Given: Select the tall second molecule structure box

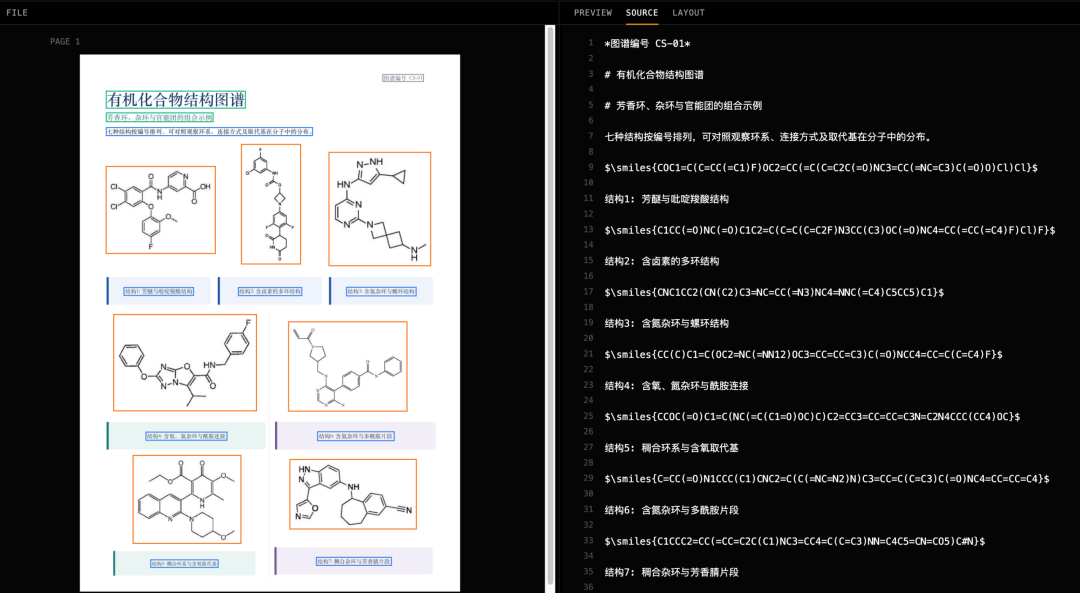Looking at the screenshot, I should tap(271, 204).
